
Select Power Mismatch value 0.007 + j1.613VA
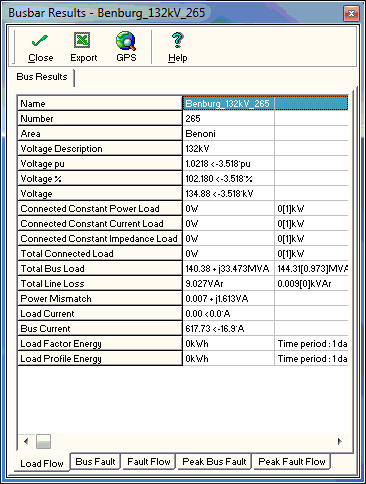coord(228,298)
